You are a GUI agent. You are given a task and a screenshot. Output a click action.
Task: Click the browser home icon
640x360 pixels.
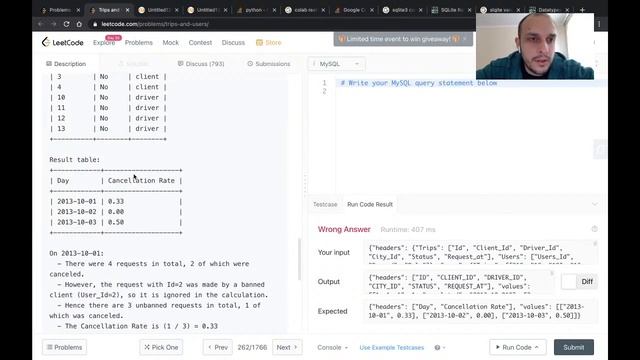coord(79,24)
